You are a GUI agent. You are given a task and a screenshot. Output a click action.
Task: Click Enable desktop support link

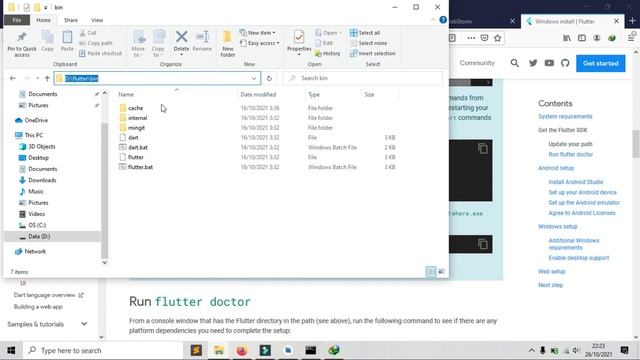coord(579,258)
